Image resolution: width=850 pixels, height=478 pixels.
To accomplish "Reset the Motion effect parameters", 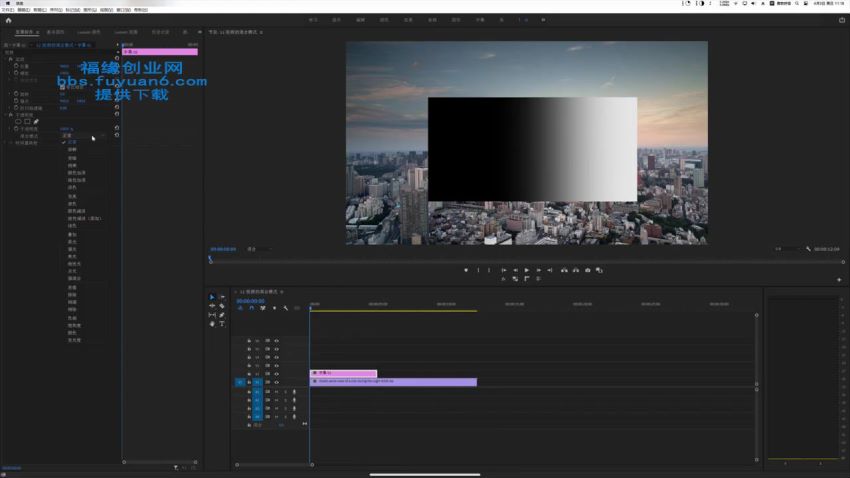I will click(117, 59).
